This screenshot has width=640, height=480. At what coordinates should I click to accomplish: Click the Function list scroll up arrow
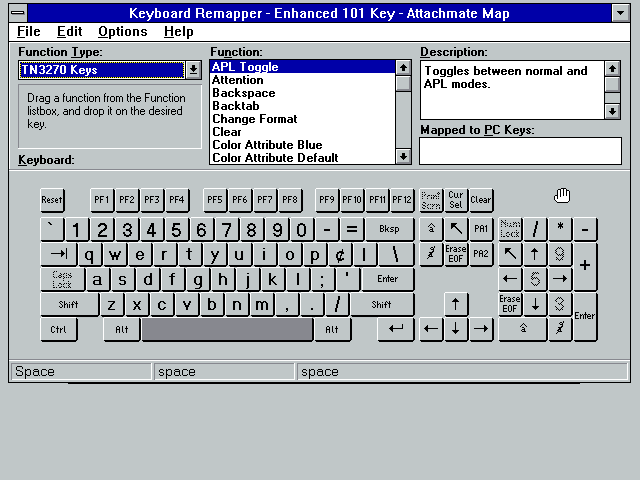coord(403,68)
